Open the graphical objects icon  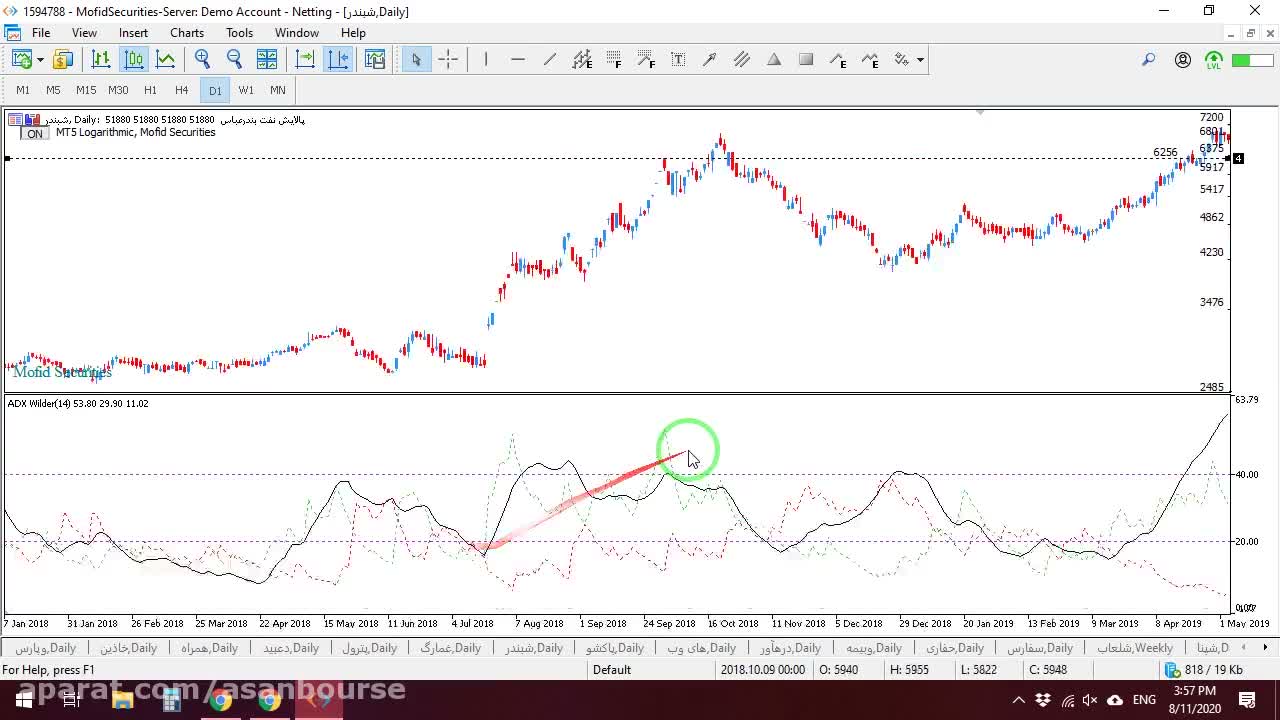(x=902, y=60)
